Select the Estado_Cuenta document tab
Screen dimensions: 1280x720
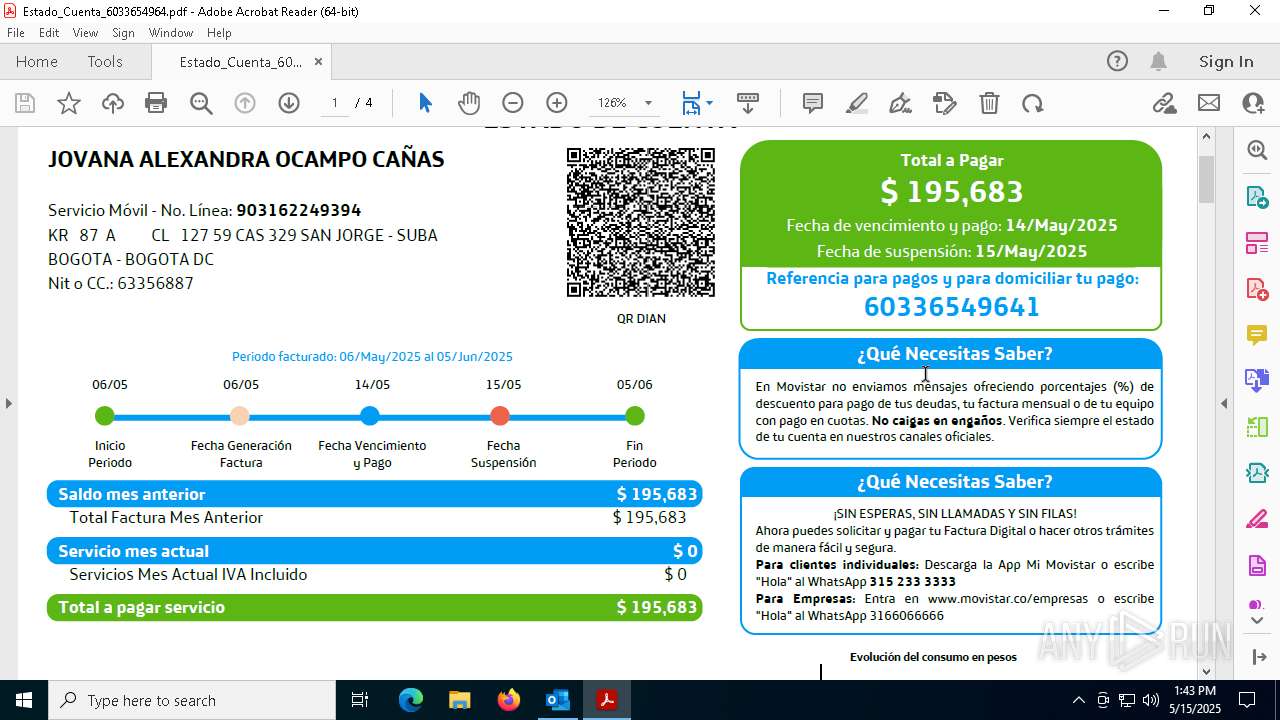[240, 62]
